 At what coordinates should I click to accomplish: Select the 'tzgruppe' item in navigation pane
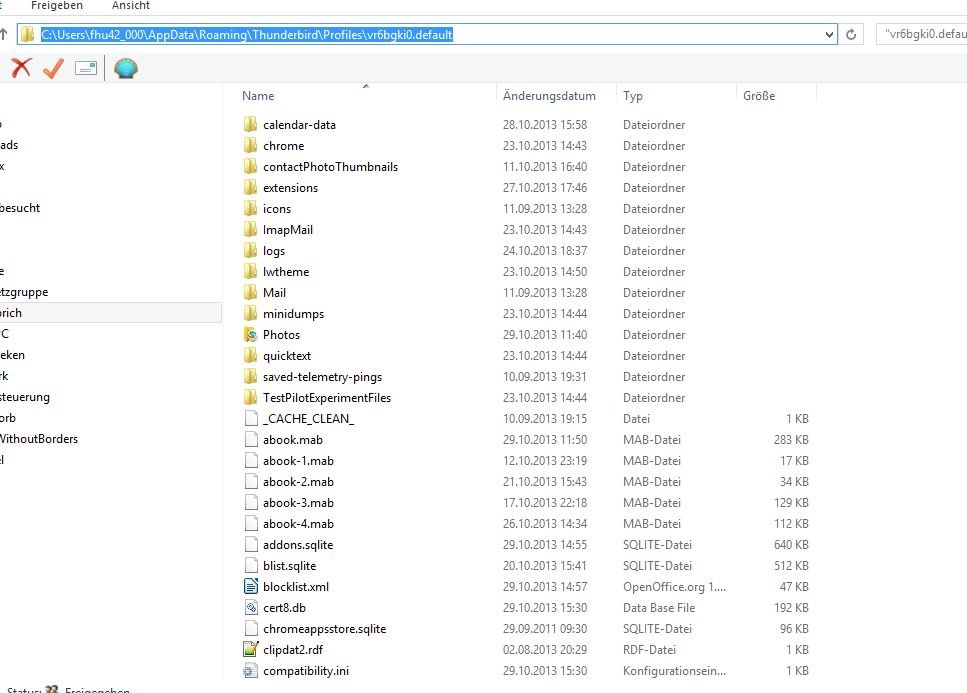(x=24, y=292)
